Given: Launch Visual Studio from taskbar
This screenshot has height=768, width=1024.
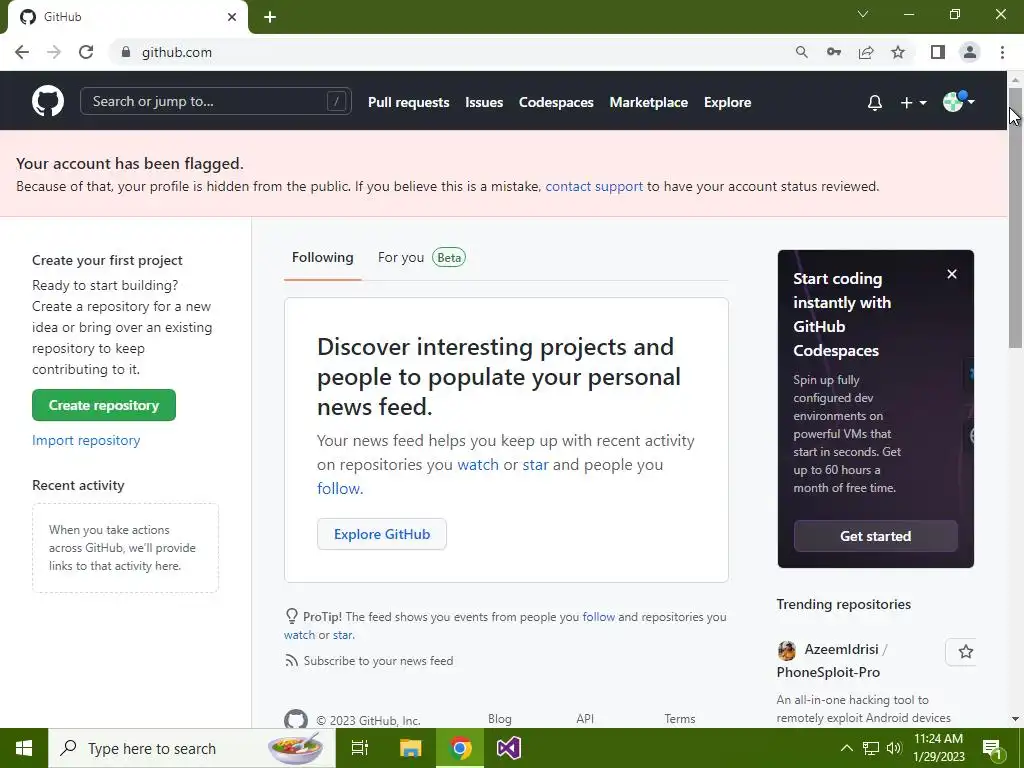Looking at the screenshot, I should 509,748.
